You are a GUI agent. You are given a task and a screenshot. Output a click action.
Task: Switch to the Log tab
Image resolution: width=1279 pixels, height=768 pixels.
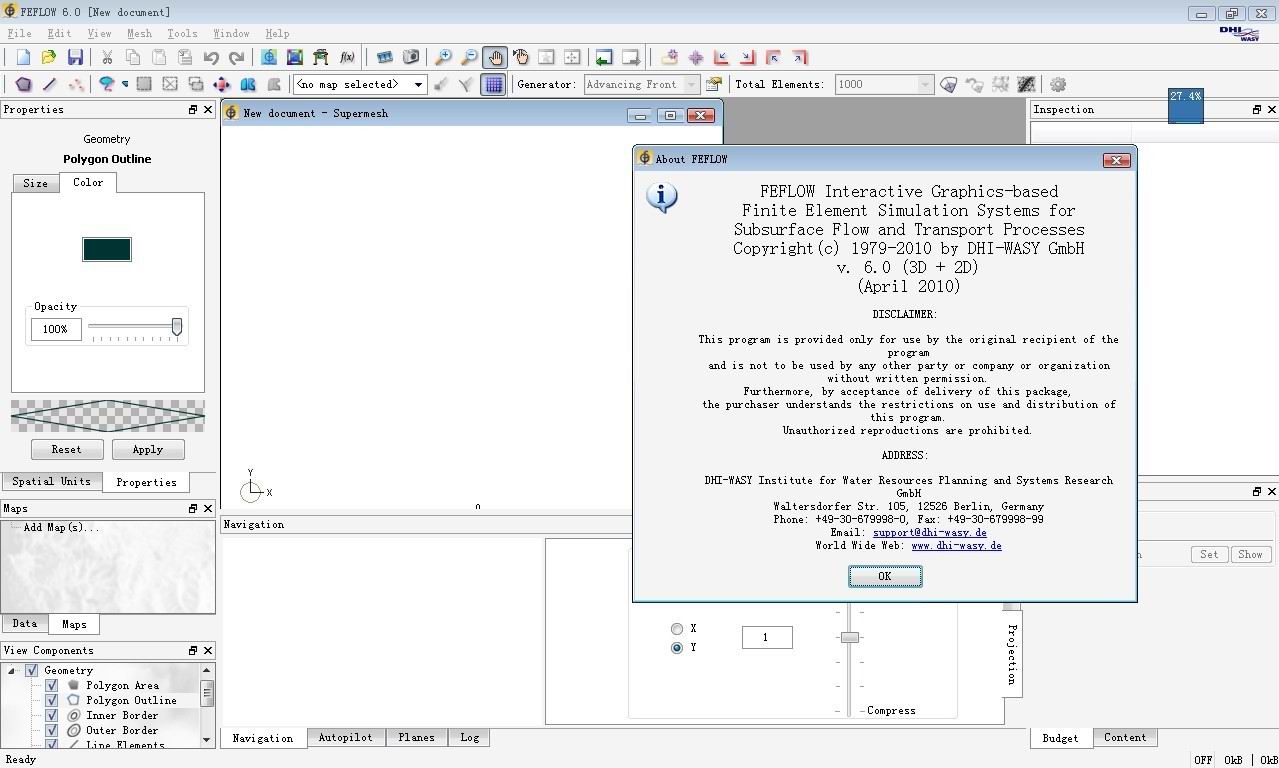[x=469, y=737]
